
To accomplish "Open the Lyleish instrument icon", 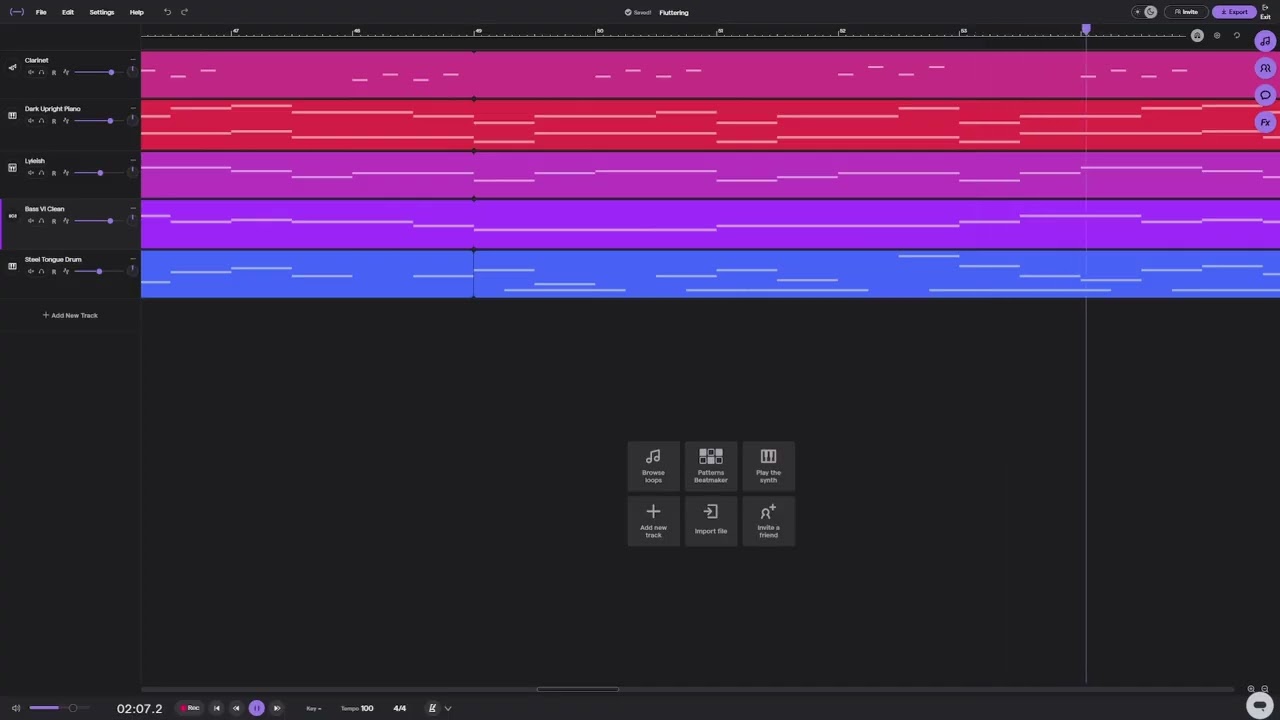I will click(x=12, y=168).
